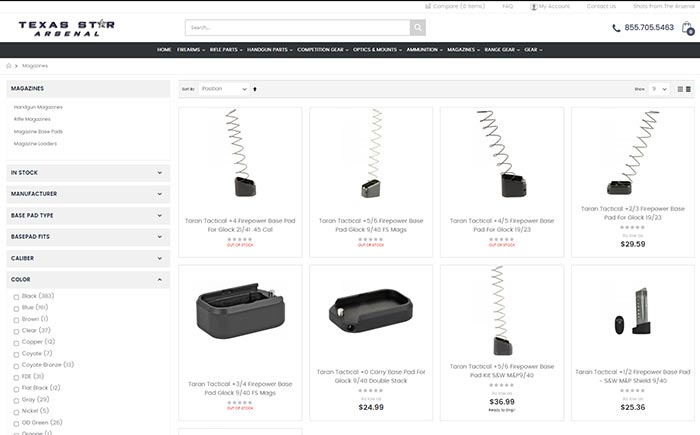Screen dimensions: 700x435
Task: Open the Range Gear menu
Action: [x=502, y=50]
